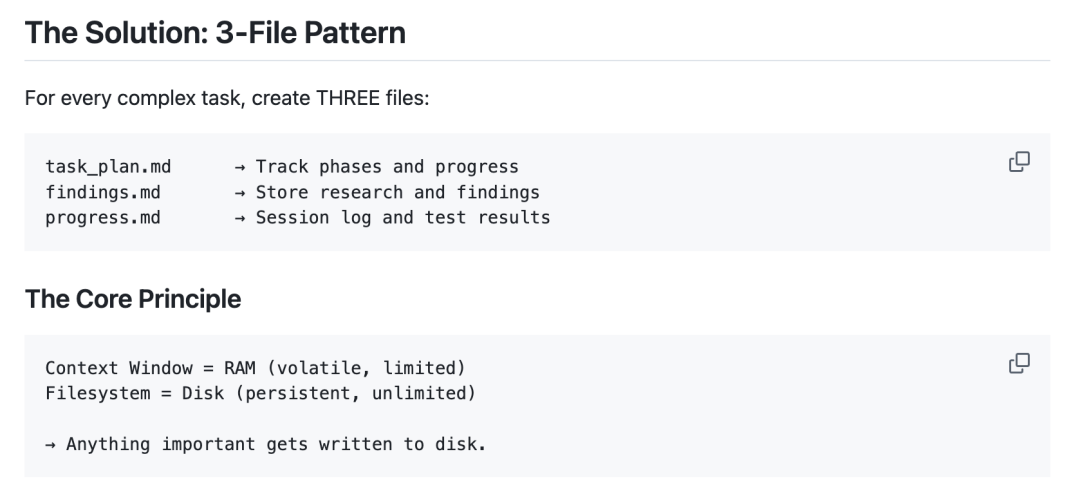Click the arrow before "Store research"
Screen dimensions: 1080x501
239,192
